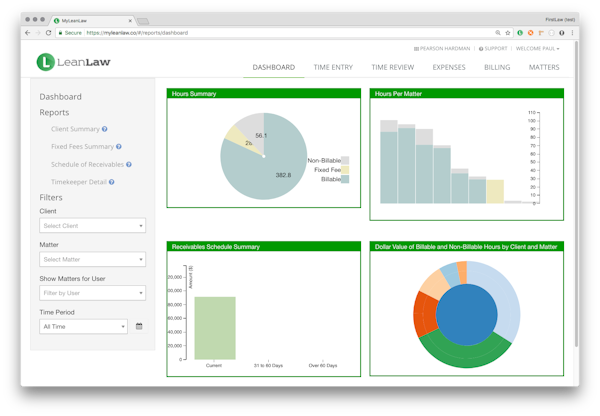Click the LeanLaw logo icon
The width and height of the screenshot is (600, 416).
tap(45, 62)
